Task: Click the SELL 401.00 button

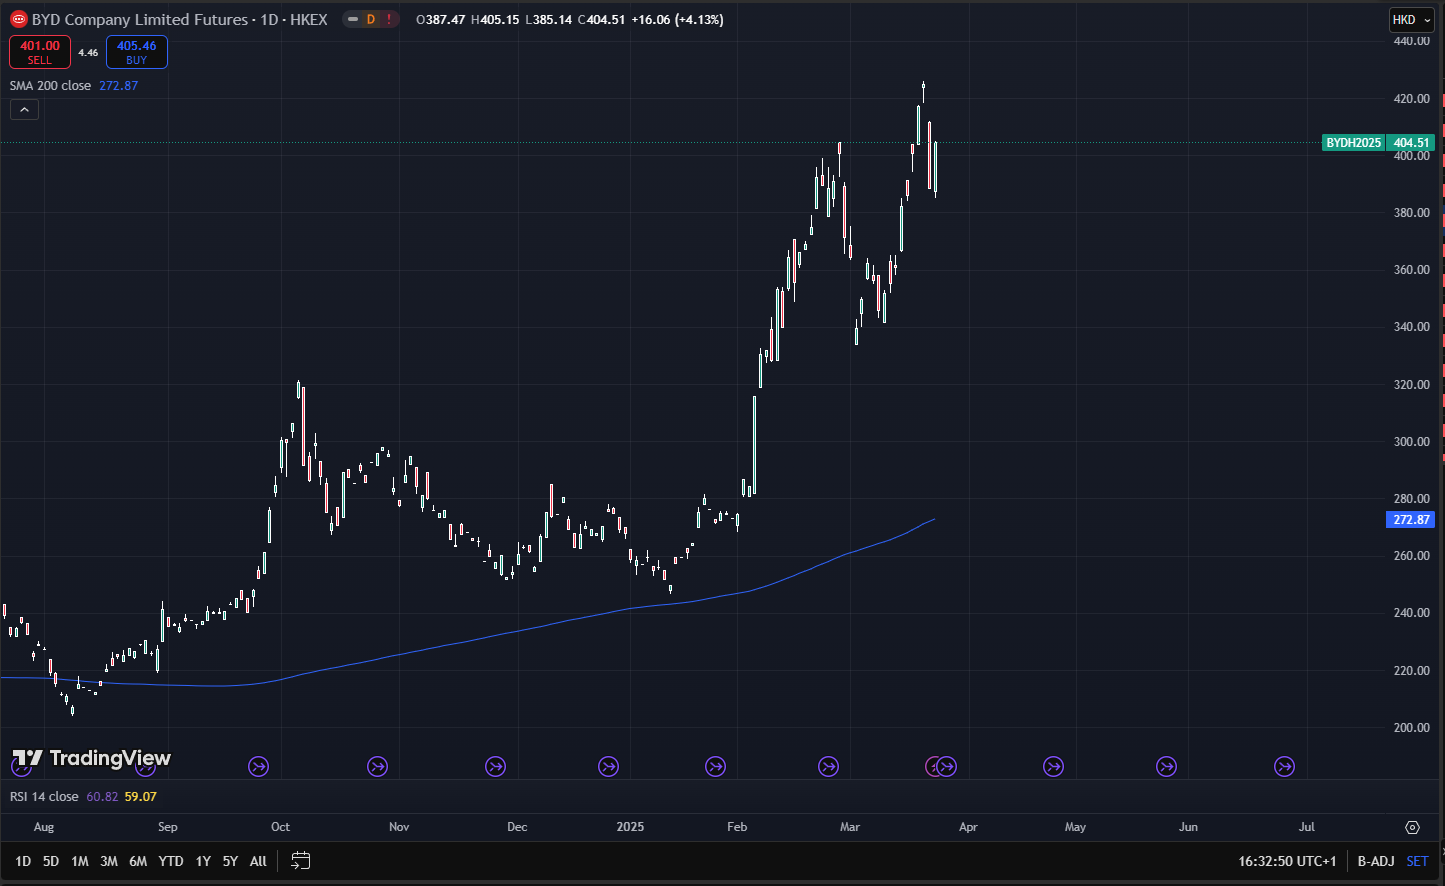Action: [x=40, y=52]
